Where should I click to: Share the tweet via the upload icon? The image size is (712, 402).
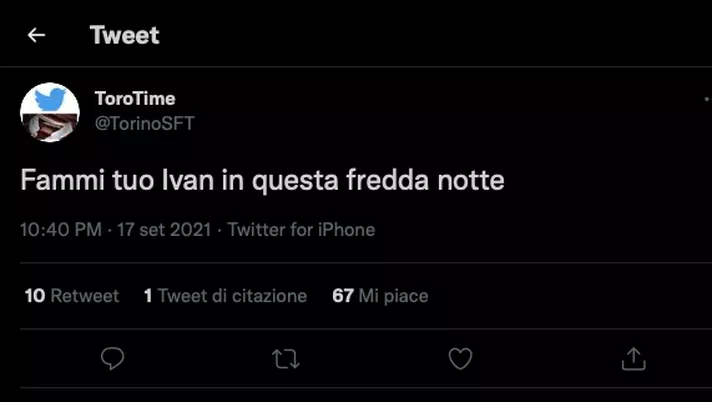633,359
